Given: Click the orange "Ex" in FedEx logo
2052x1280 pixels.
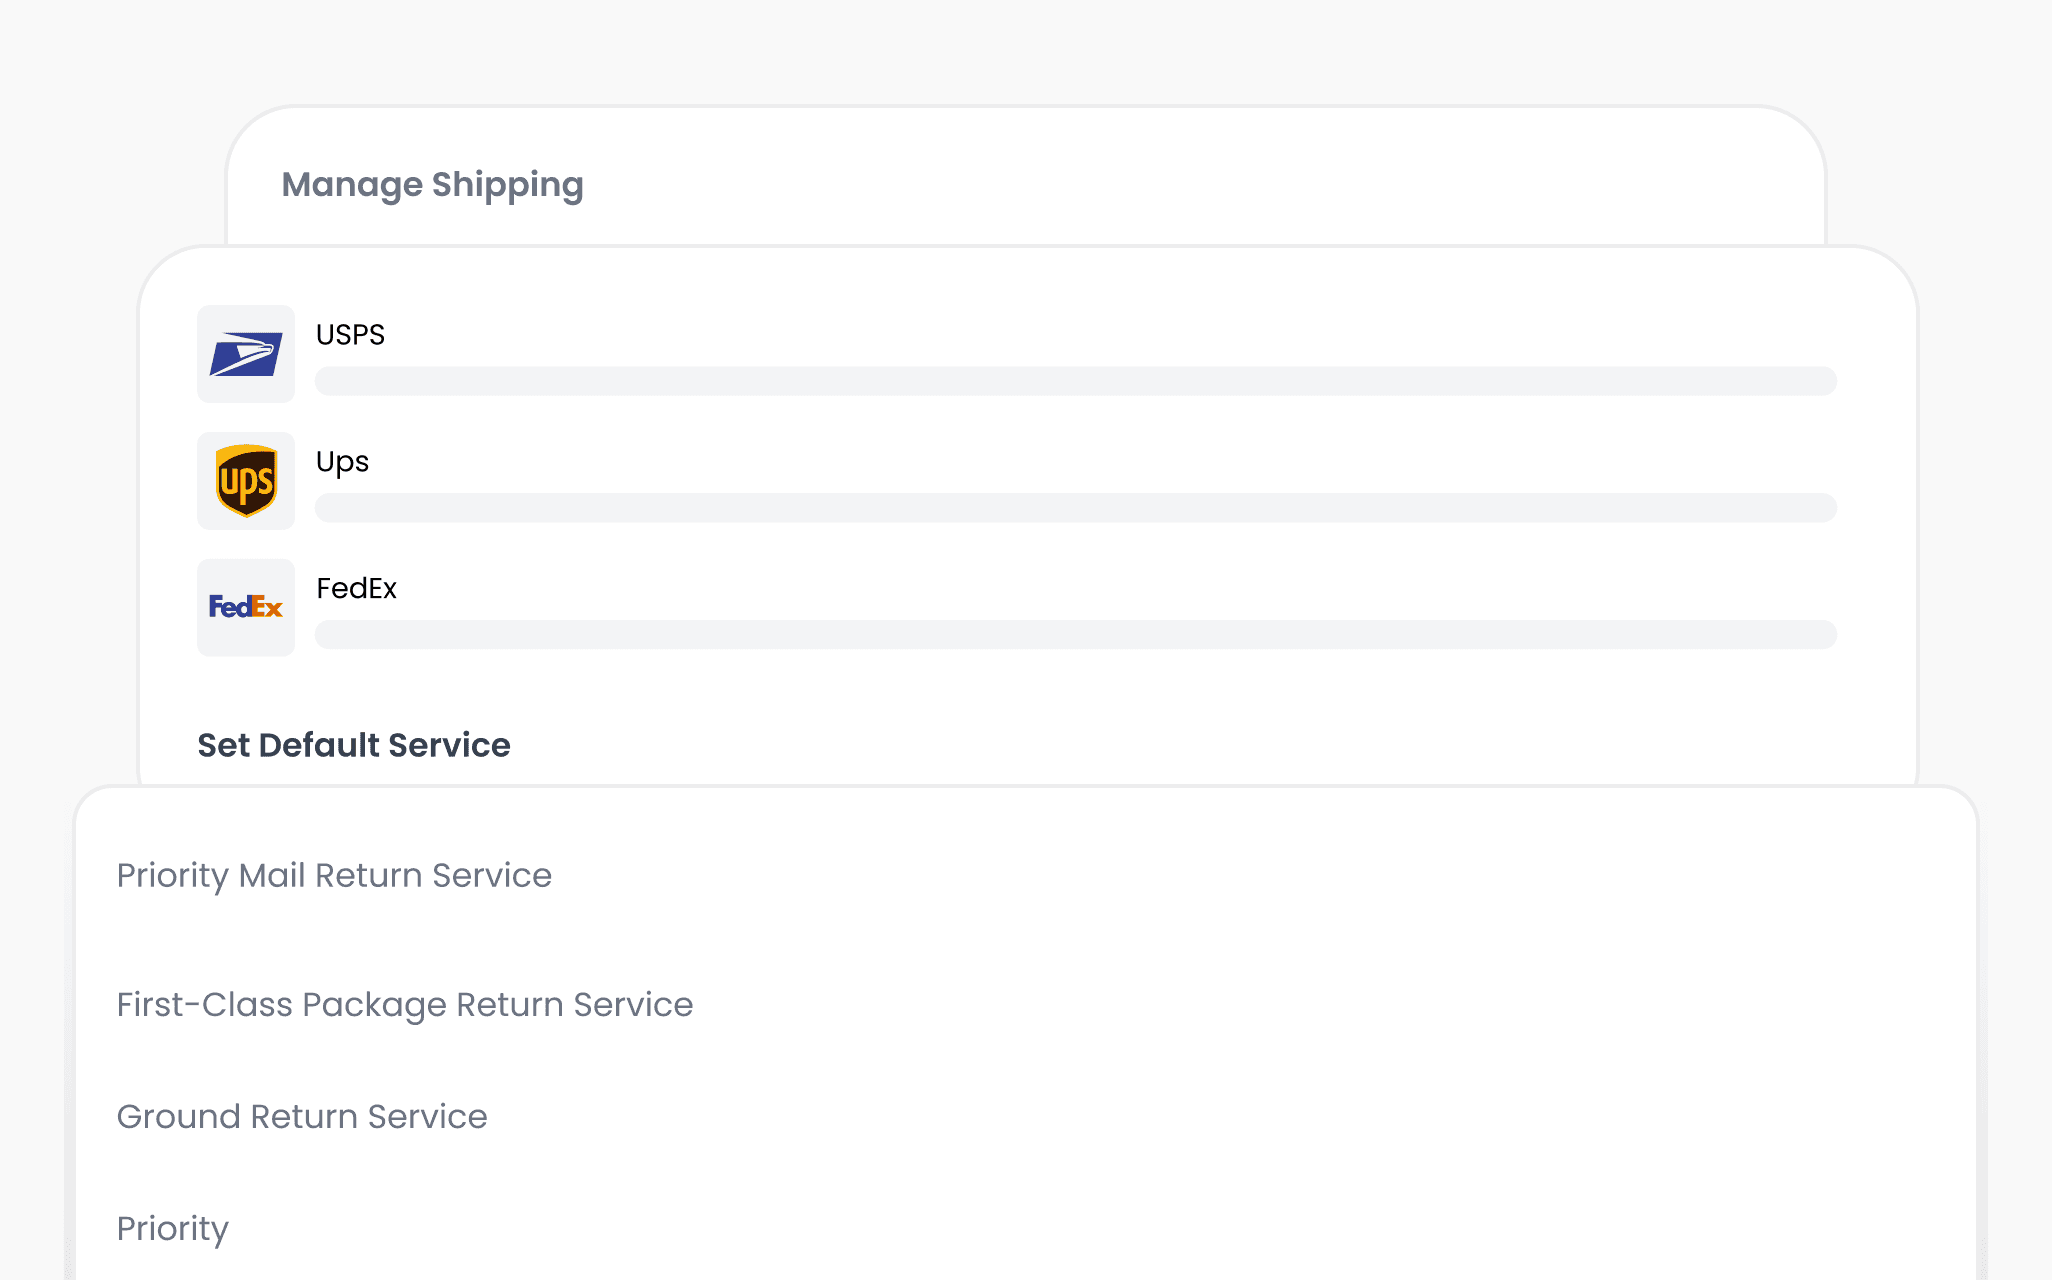Looking at the screenshot, I should [x=267, y=607].
